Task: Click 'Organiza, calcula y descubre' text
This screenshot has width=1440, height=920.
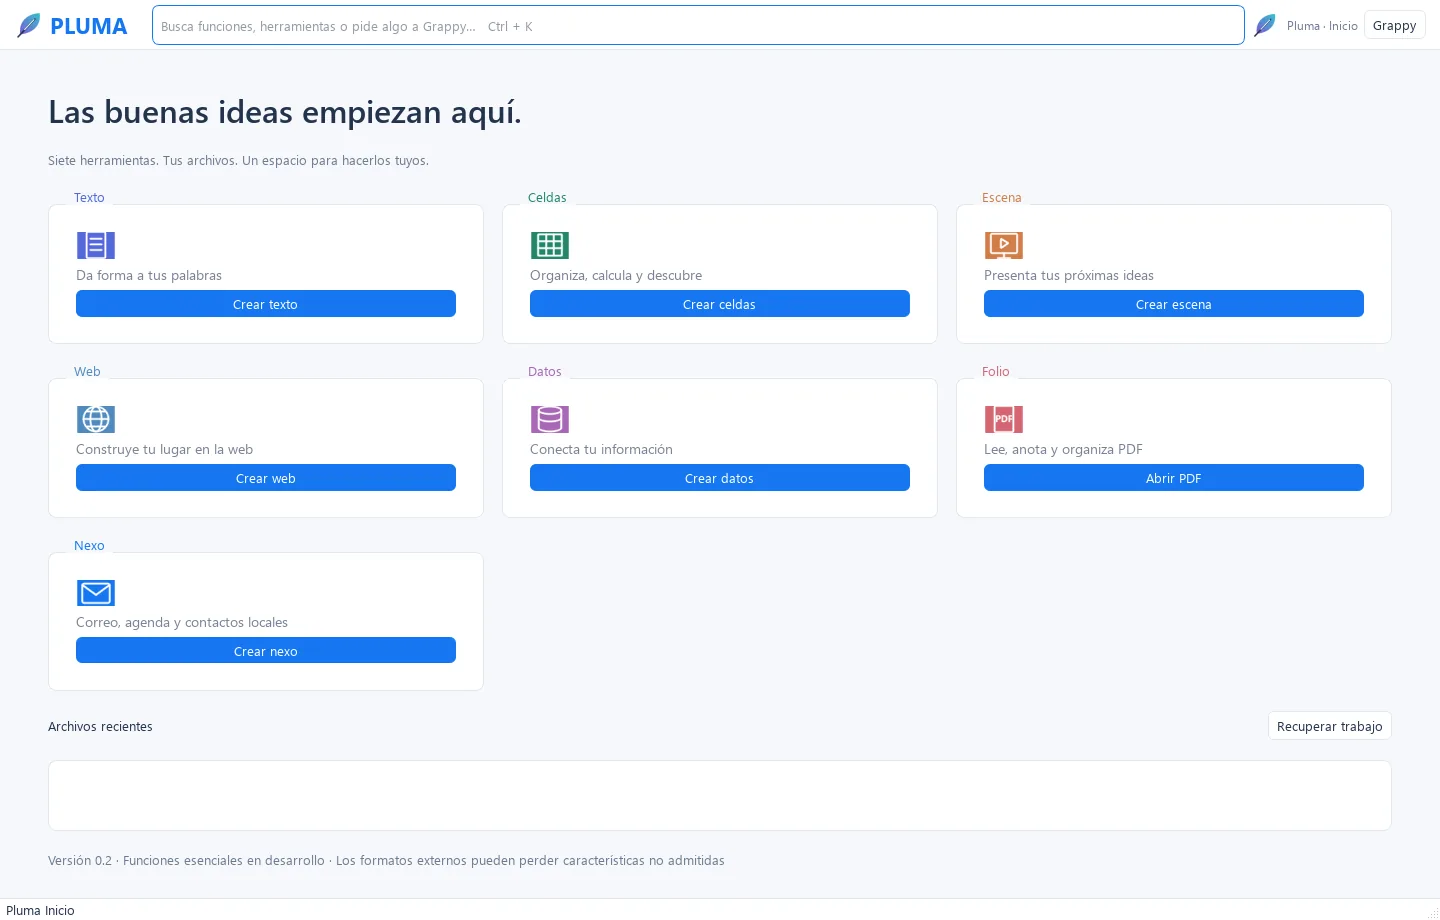Action: pyautogui.click(x=616, y=275)
